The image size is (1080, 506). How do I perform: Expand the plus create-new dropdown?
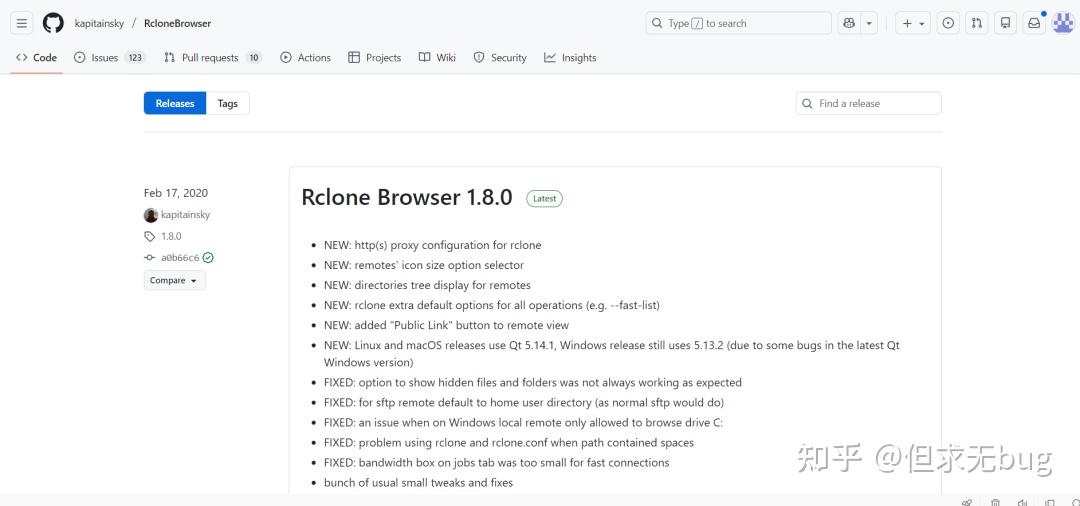[913, 23]
